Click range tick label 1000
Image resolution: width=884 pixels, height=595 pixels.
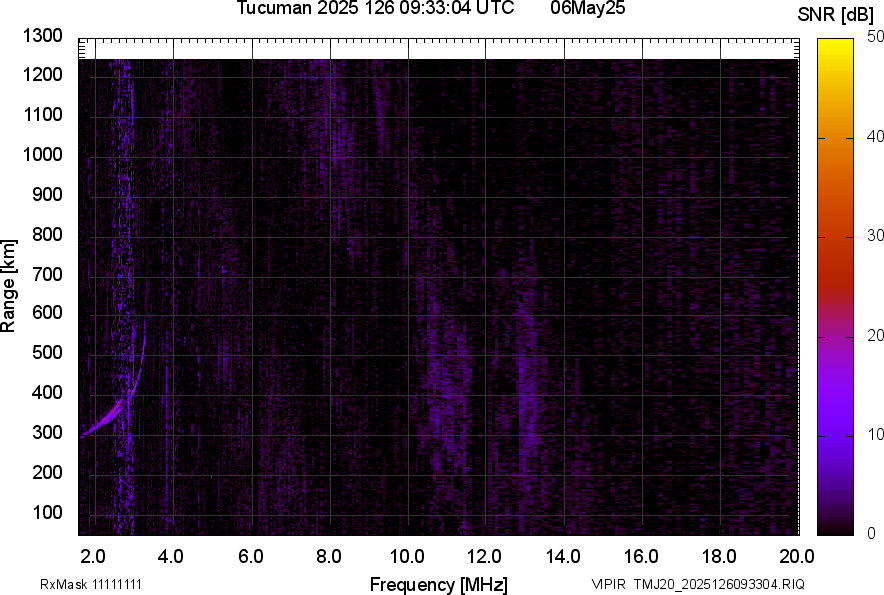coord(42,155)
